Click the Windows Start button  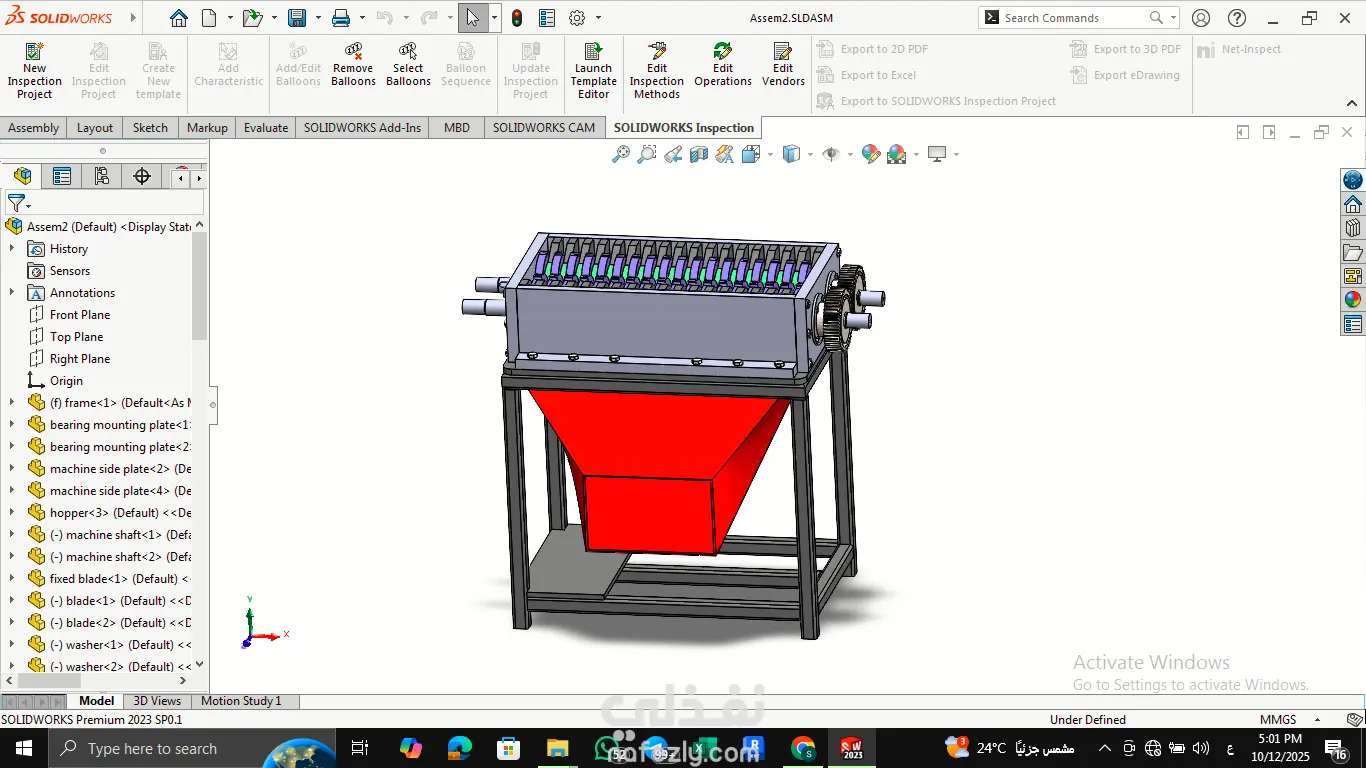[x=24, y=748]
